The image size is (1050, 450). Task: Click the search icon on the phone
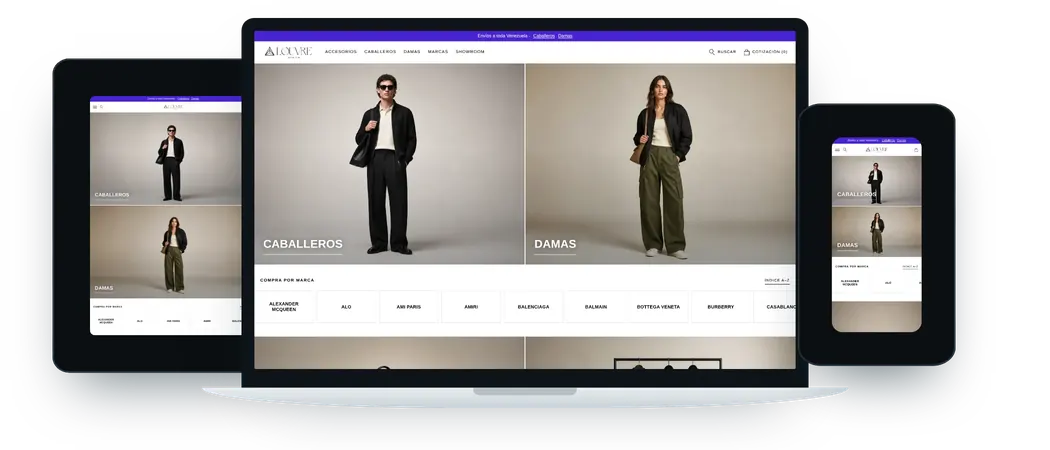pos(844,150)
